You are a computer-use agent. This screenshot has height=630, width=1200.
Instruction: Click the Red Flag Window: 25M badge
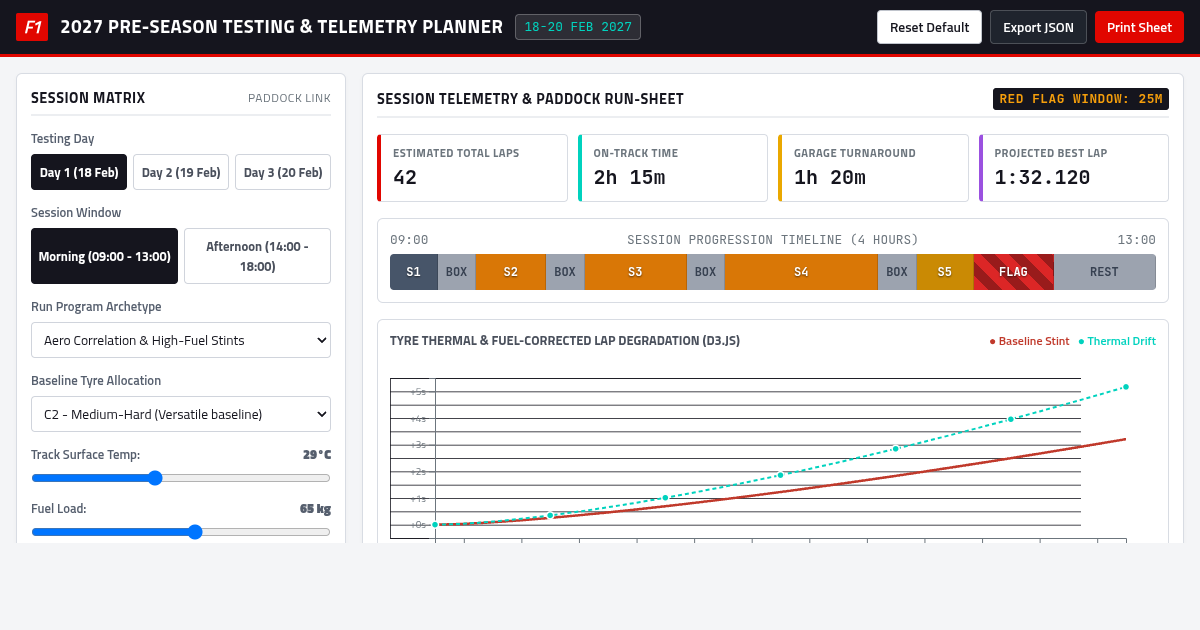[x=1081, y=99]
